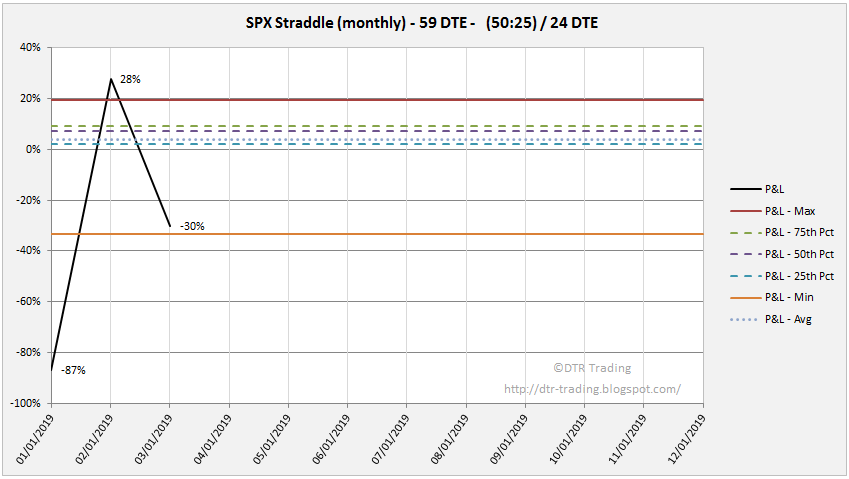
Task: Click the 06/01/2019 x-axis date label
Action: pos(331,439)
